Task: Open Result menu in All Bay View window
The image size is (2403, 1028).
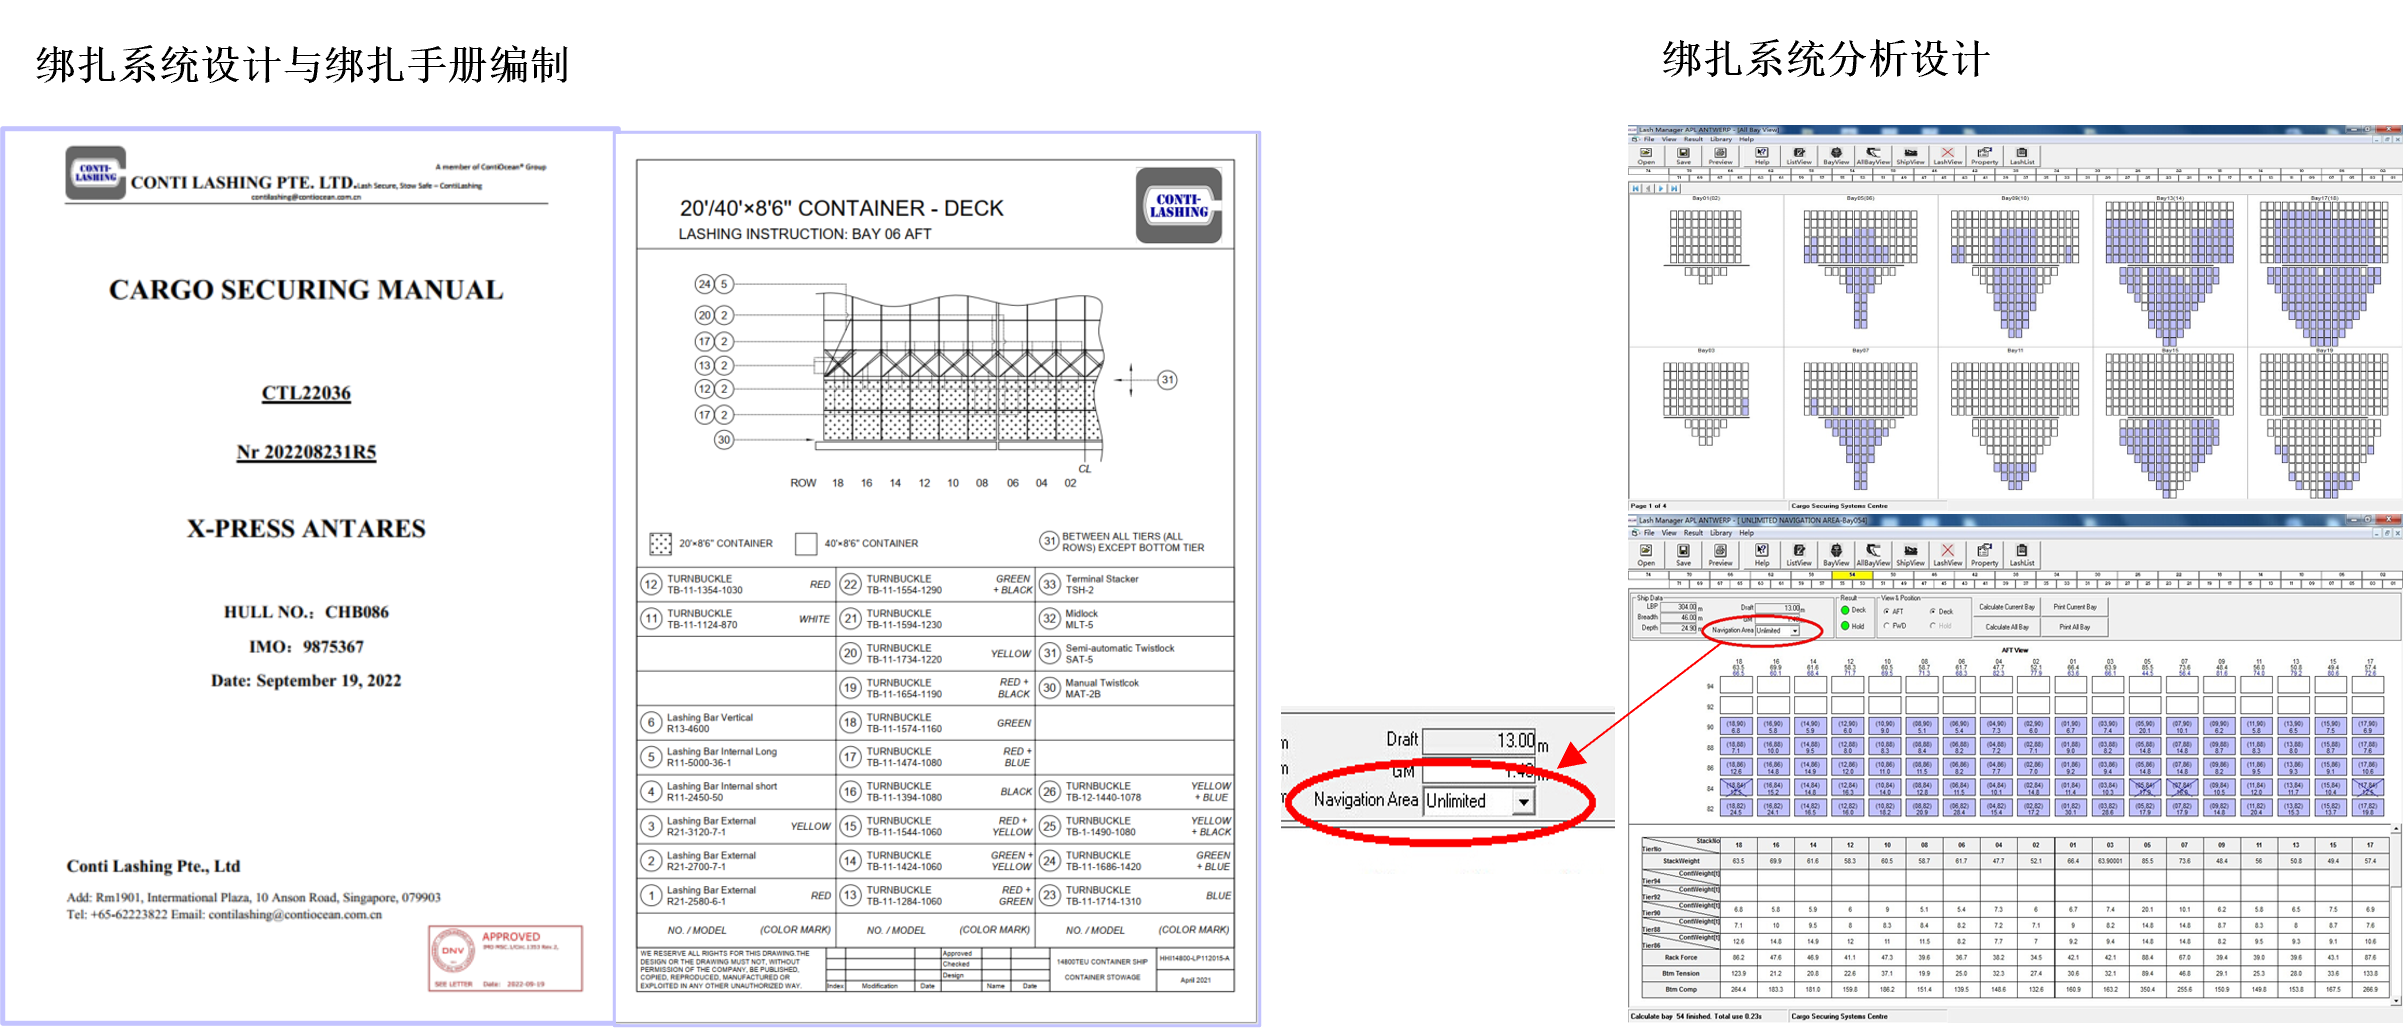Action: point(1693,139)
